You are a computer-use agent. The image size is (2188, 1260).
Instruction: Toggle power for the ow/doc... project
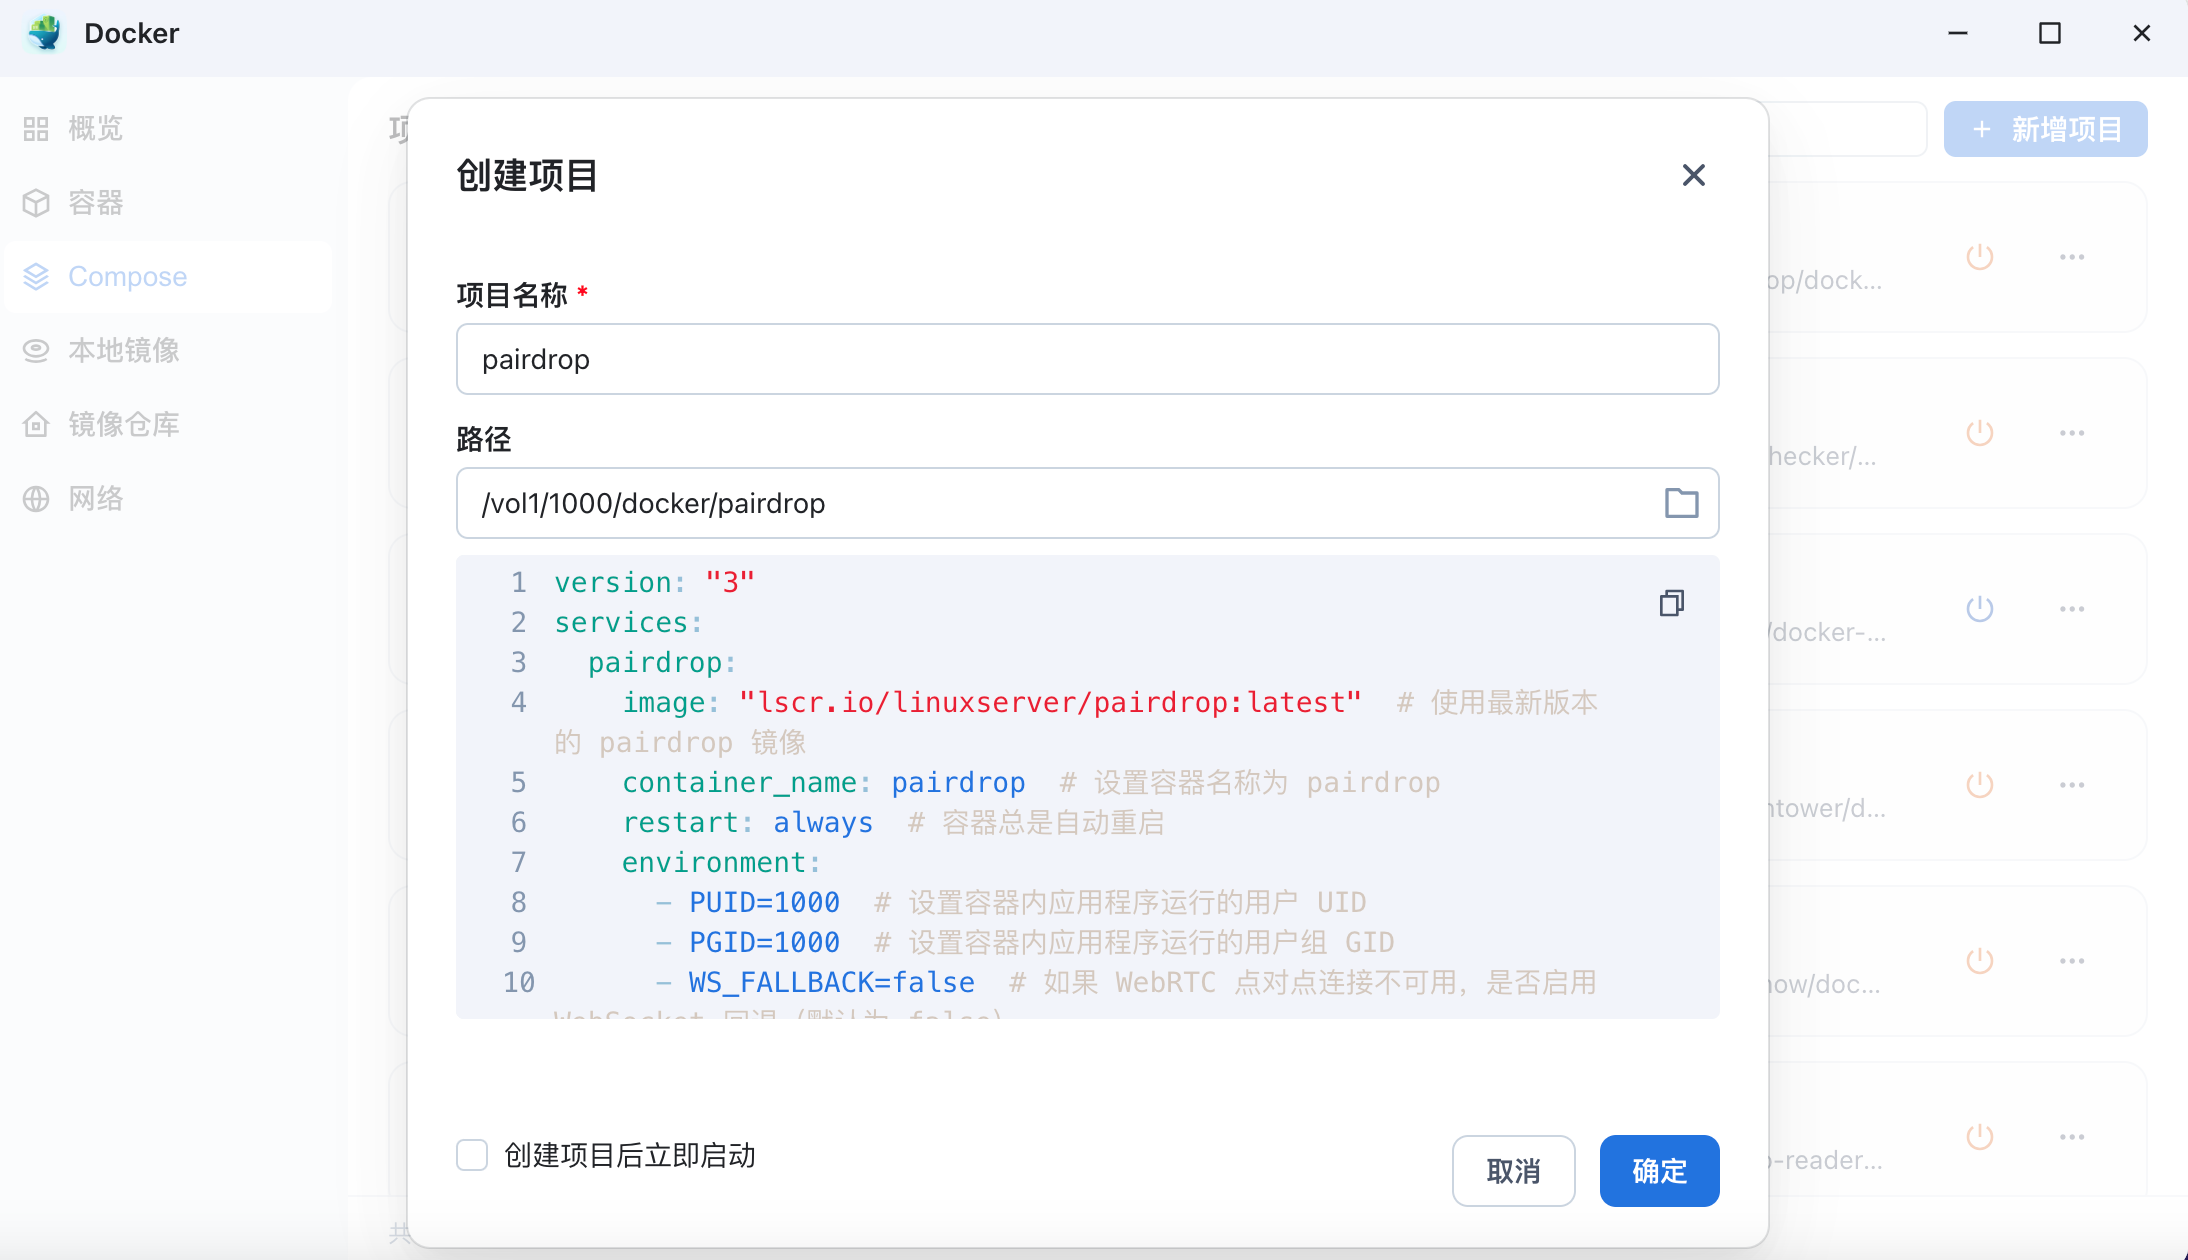point(1980,961)
